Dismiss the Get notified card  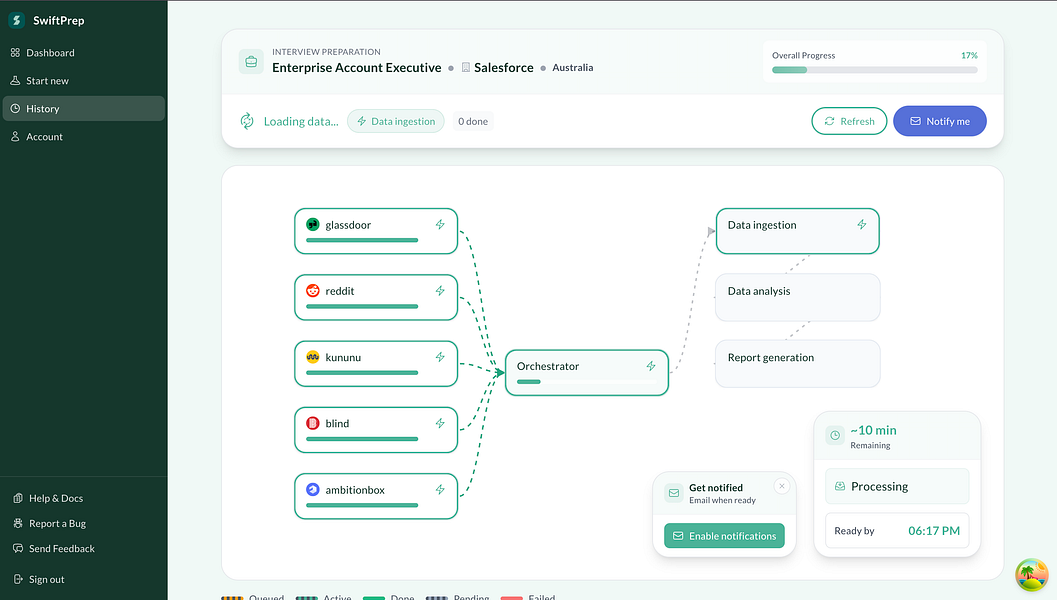782,486
